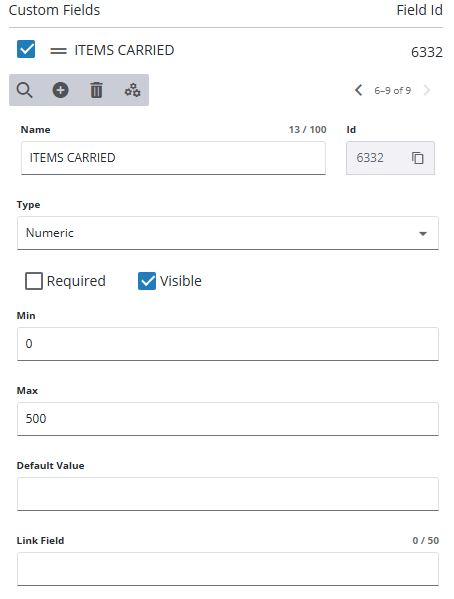Add a new custom field with plus icon
This screenshot has width=454, height=599.
(x=60, y=91)
